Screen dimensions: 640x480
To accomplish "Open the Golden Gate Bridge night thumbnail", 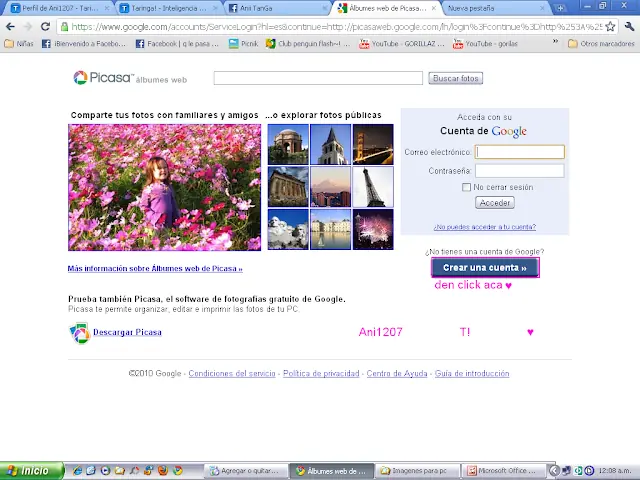I will pyautogui.click(x=373, y=144).
